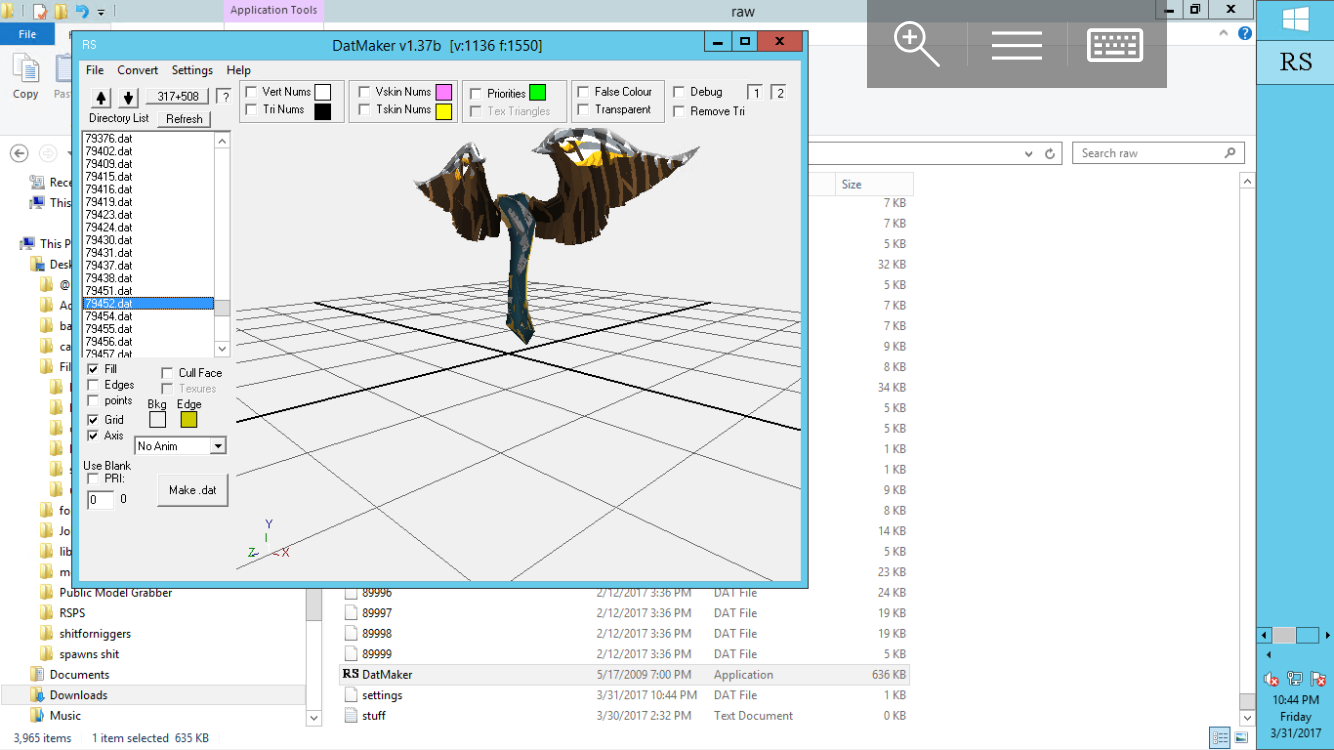Open the Action Center flag icon

coord(1319,679)
